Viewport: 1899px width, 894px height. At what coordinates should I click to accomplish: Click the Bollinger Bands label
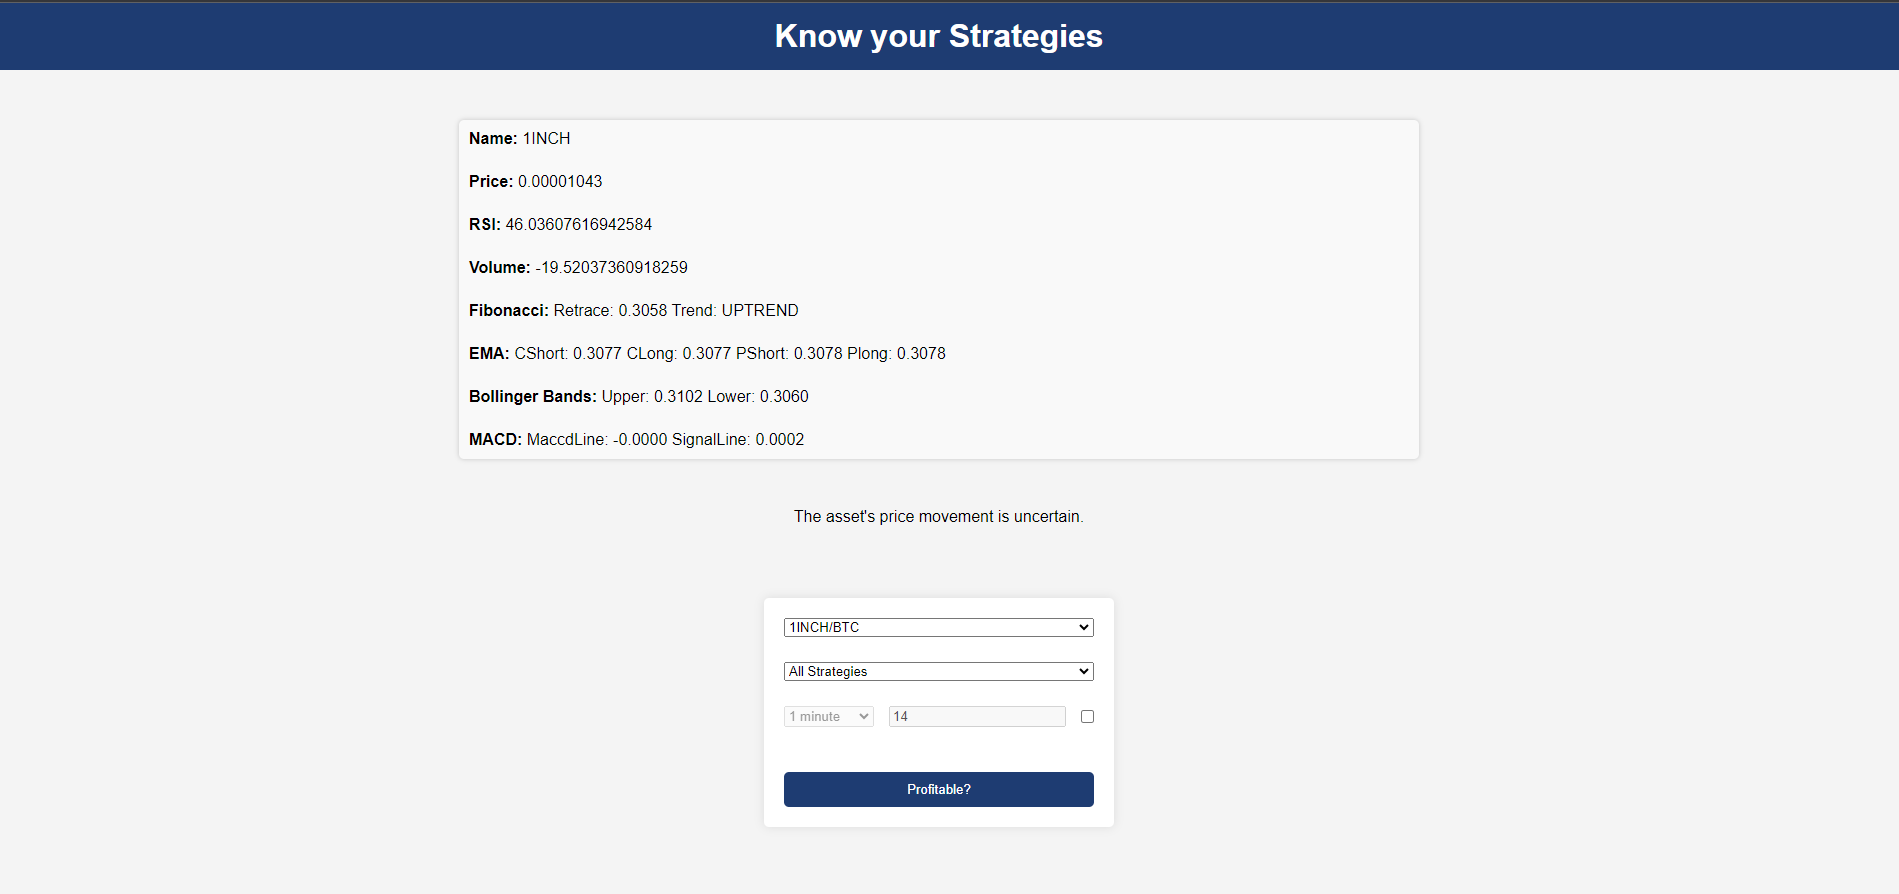[532, 396]
